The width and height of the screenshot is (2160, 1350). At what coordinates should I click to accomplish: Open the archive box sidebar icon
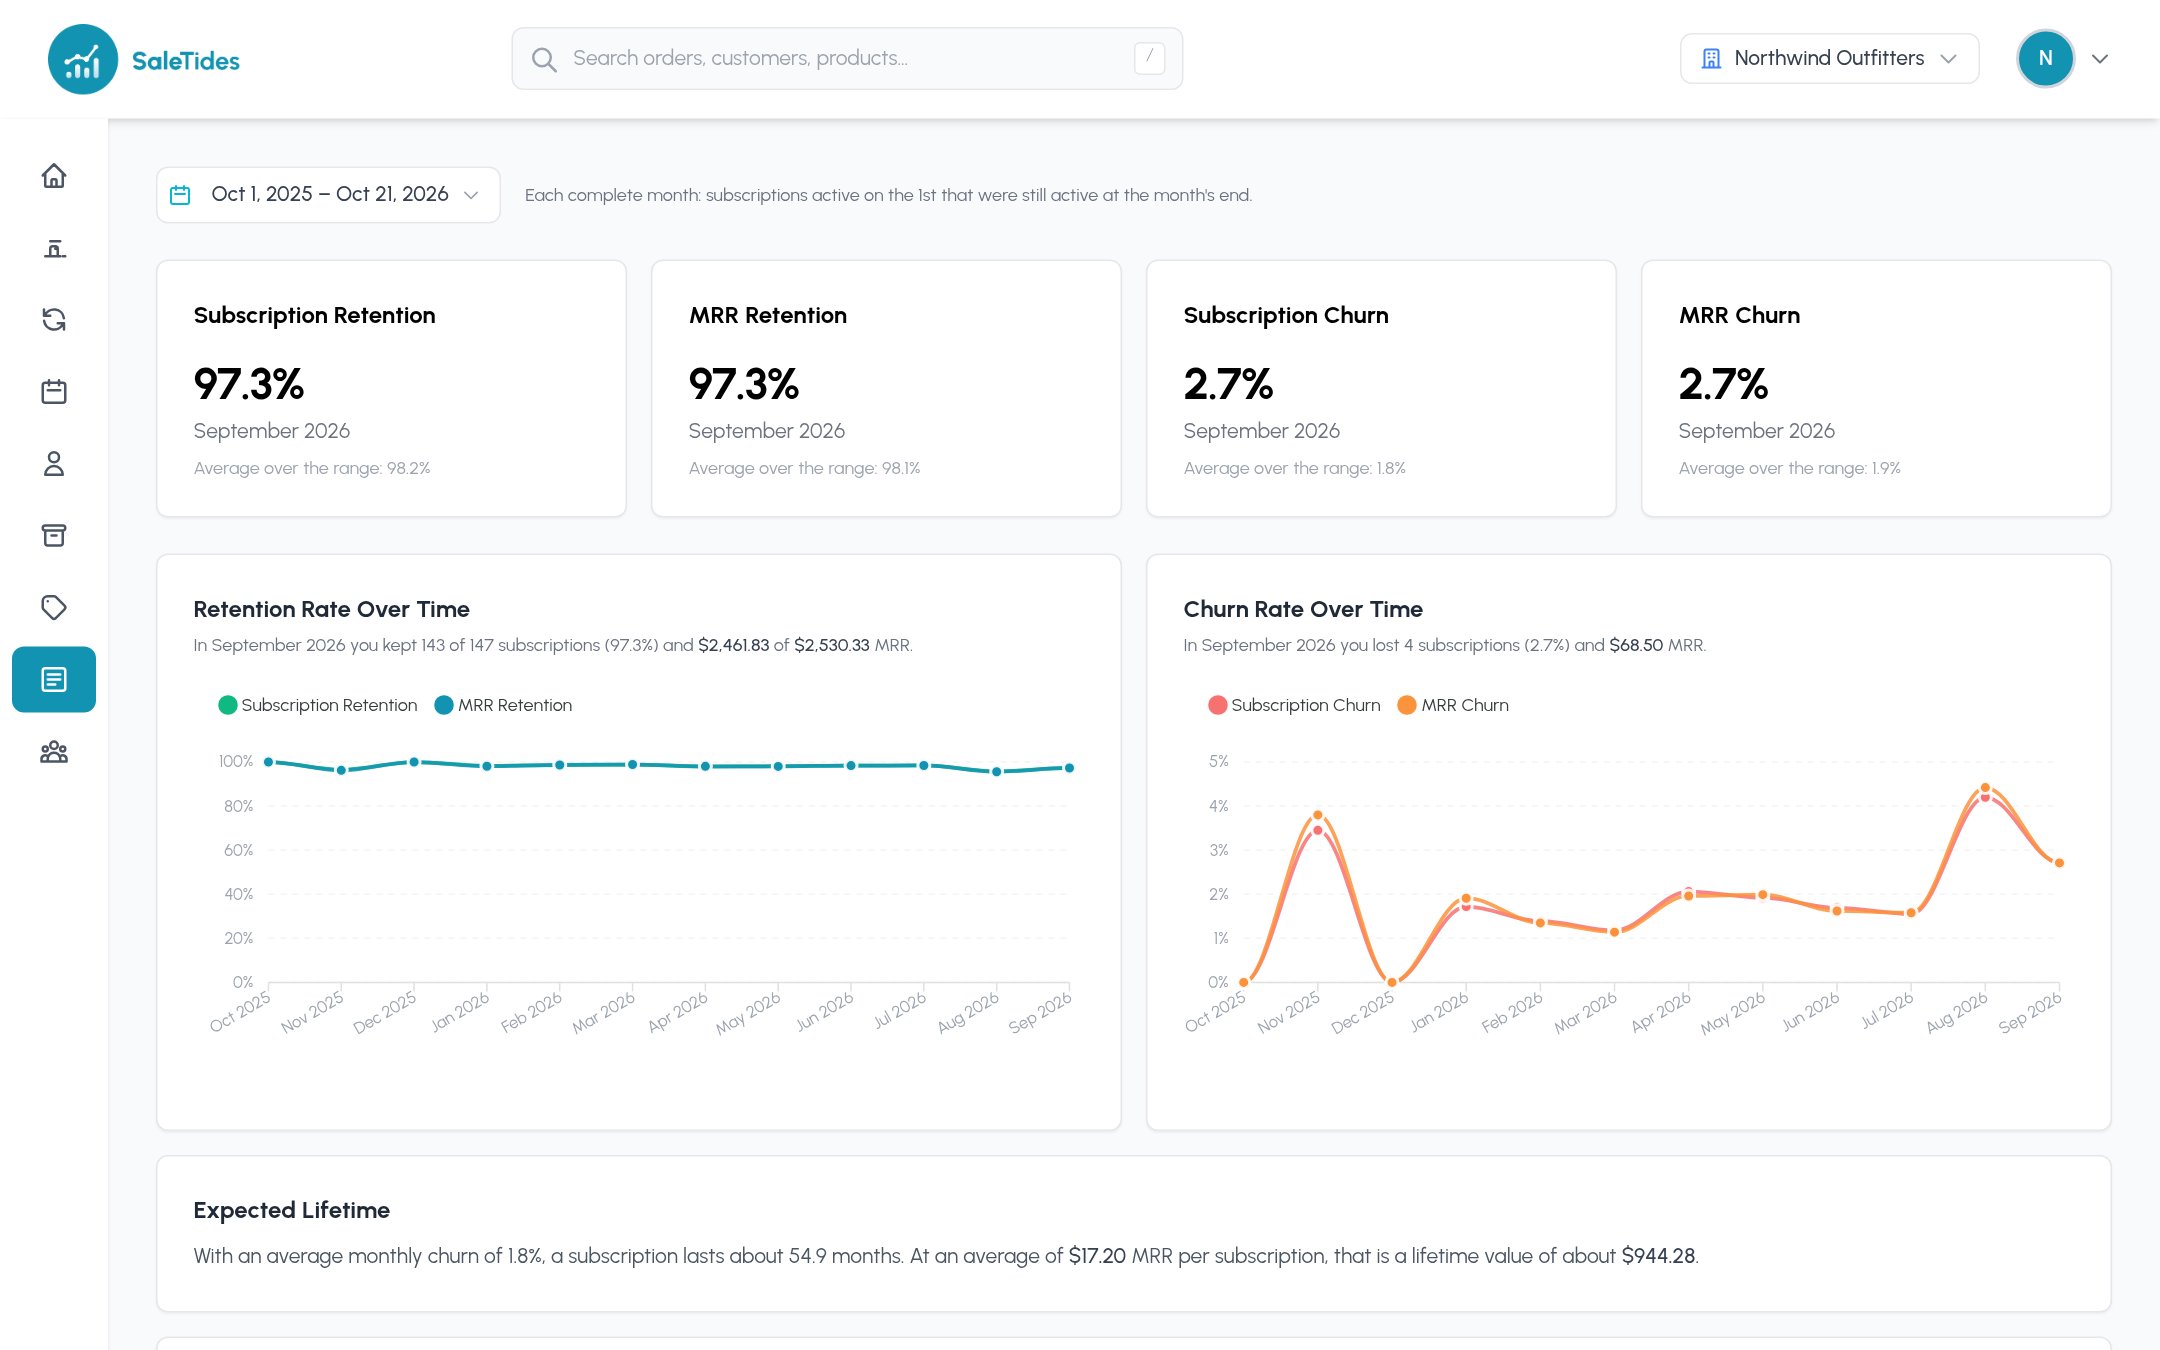54,536
